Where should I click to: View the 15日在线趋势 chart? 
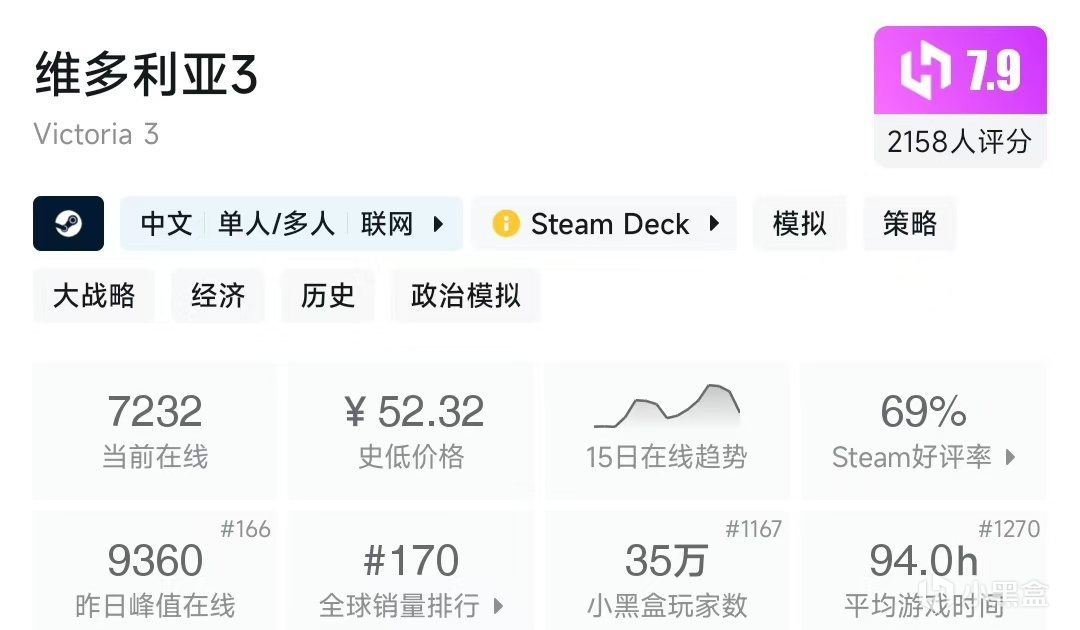(666, 430)
